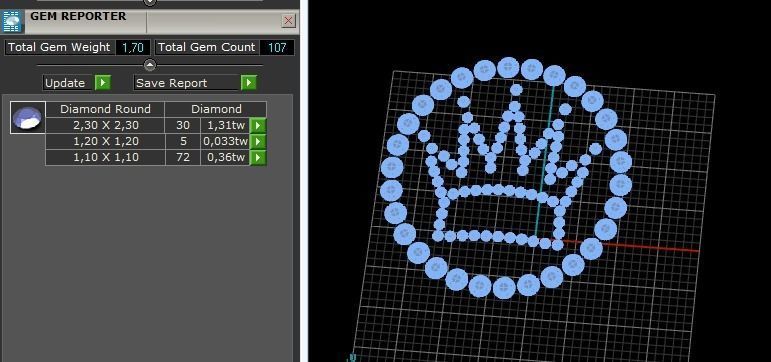The image size is (771, 362).
Task: Select the 1,20 X 1,20 size cell
Action: pos(105,141)
